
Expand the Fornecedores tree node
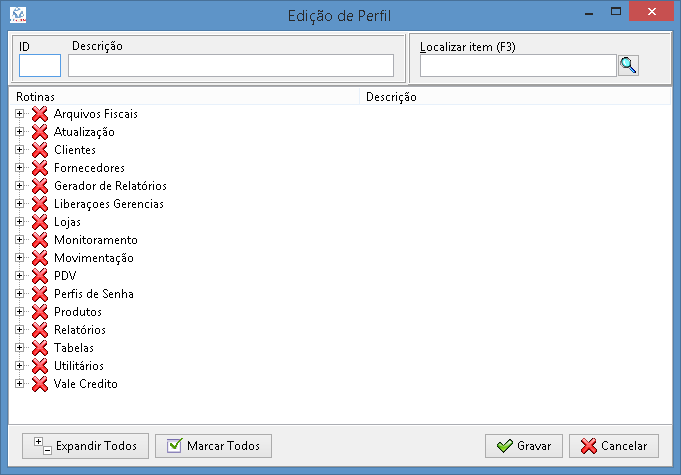coord(19,168)
